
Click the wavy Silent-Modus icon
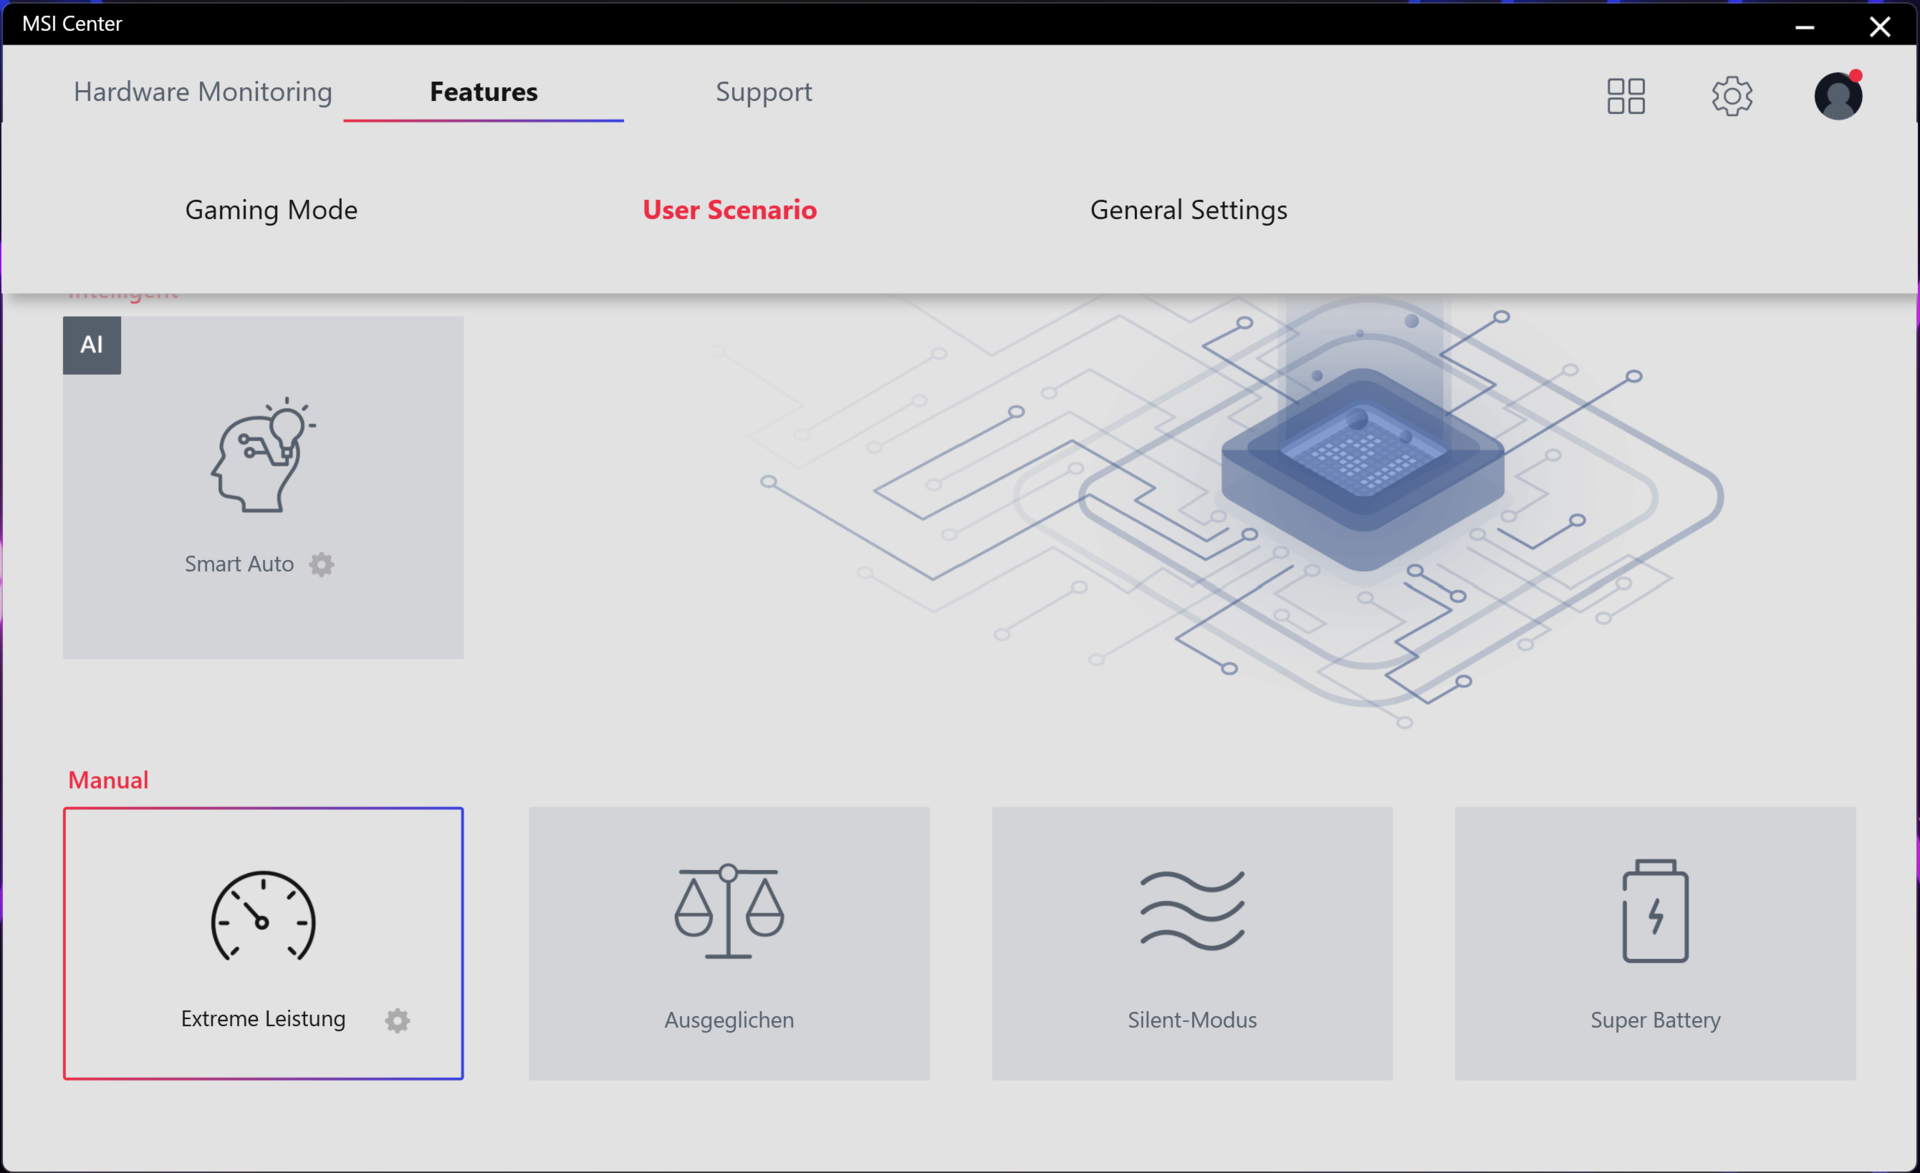(x=1192, y=910)
